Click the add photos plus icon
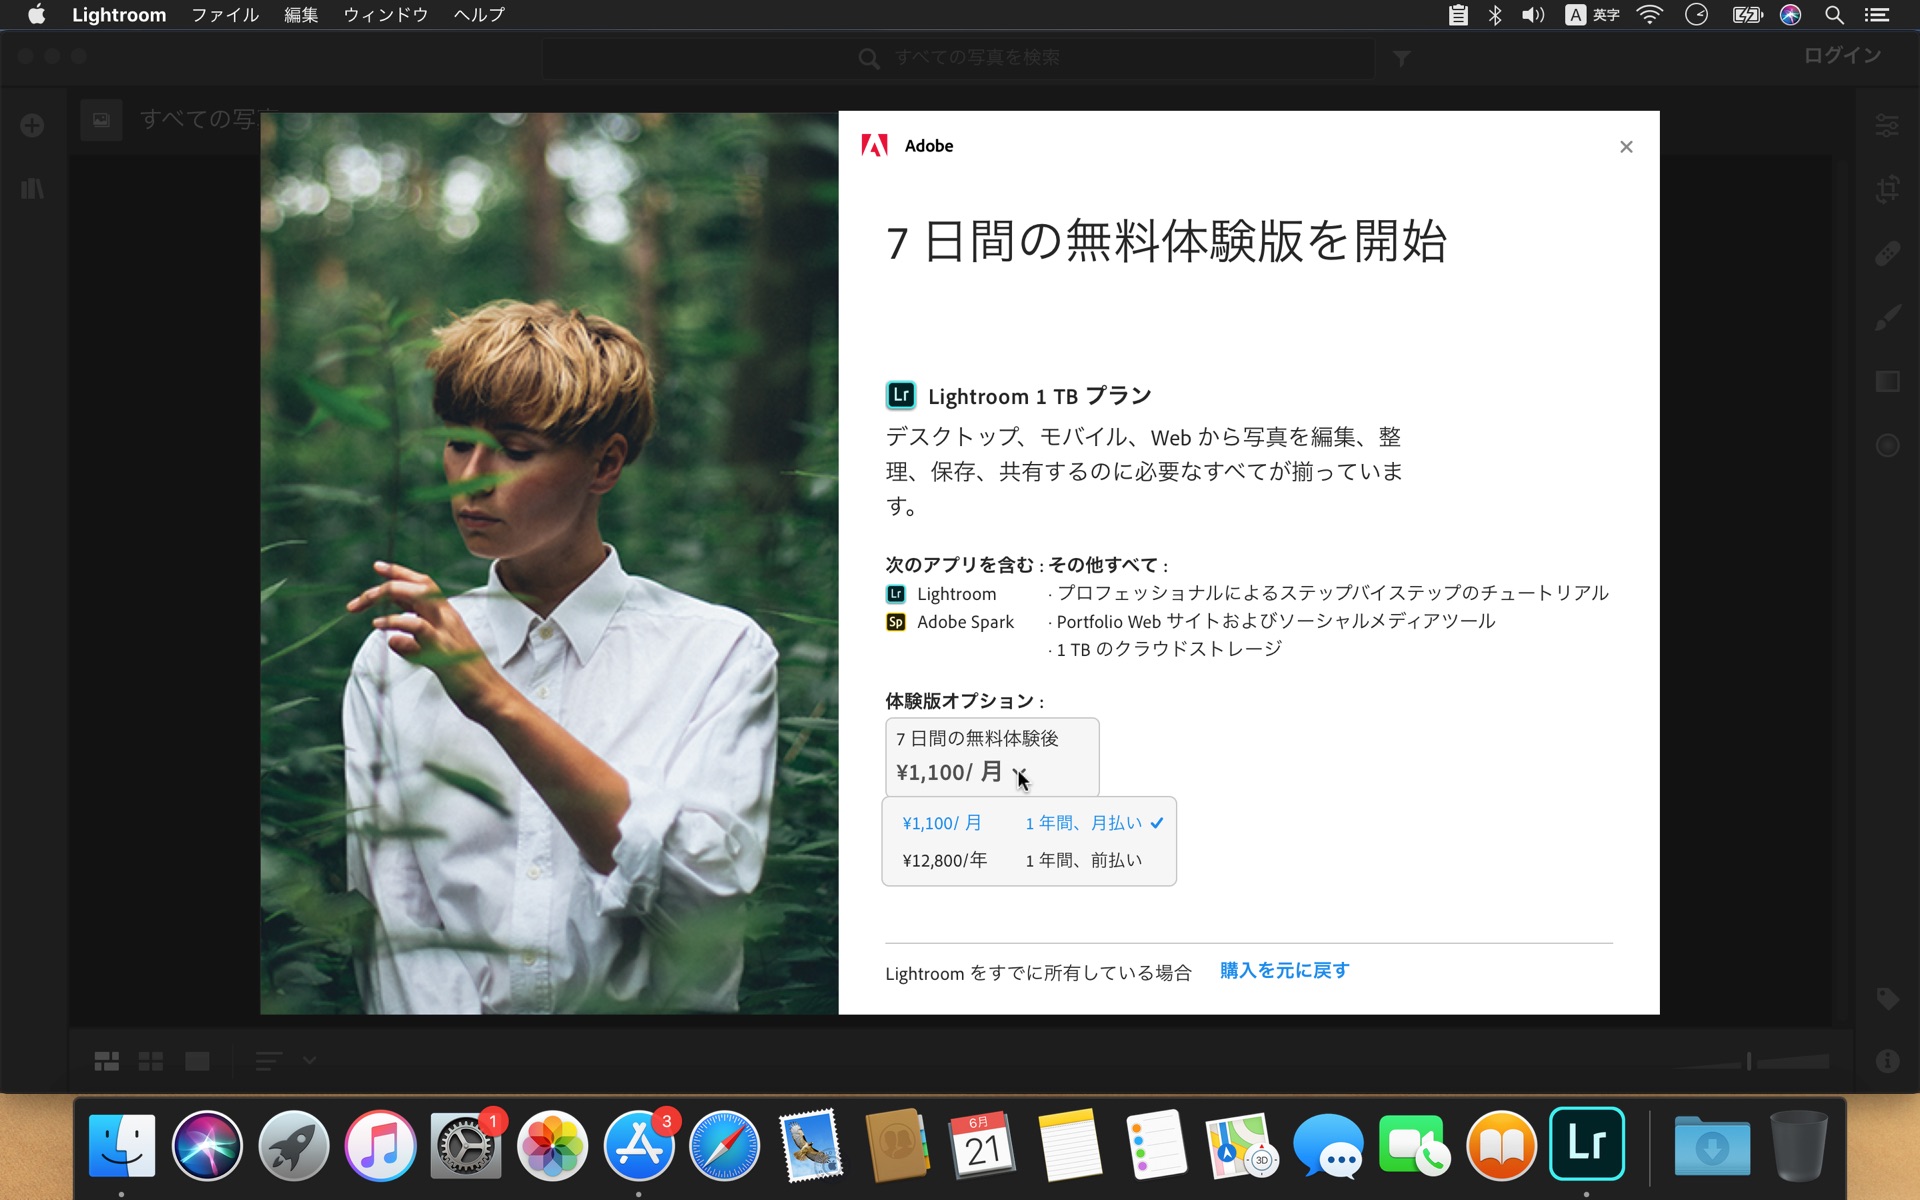The width and height of the screenshot is (1920, 1200). click(x=32, y=125)
